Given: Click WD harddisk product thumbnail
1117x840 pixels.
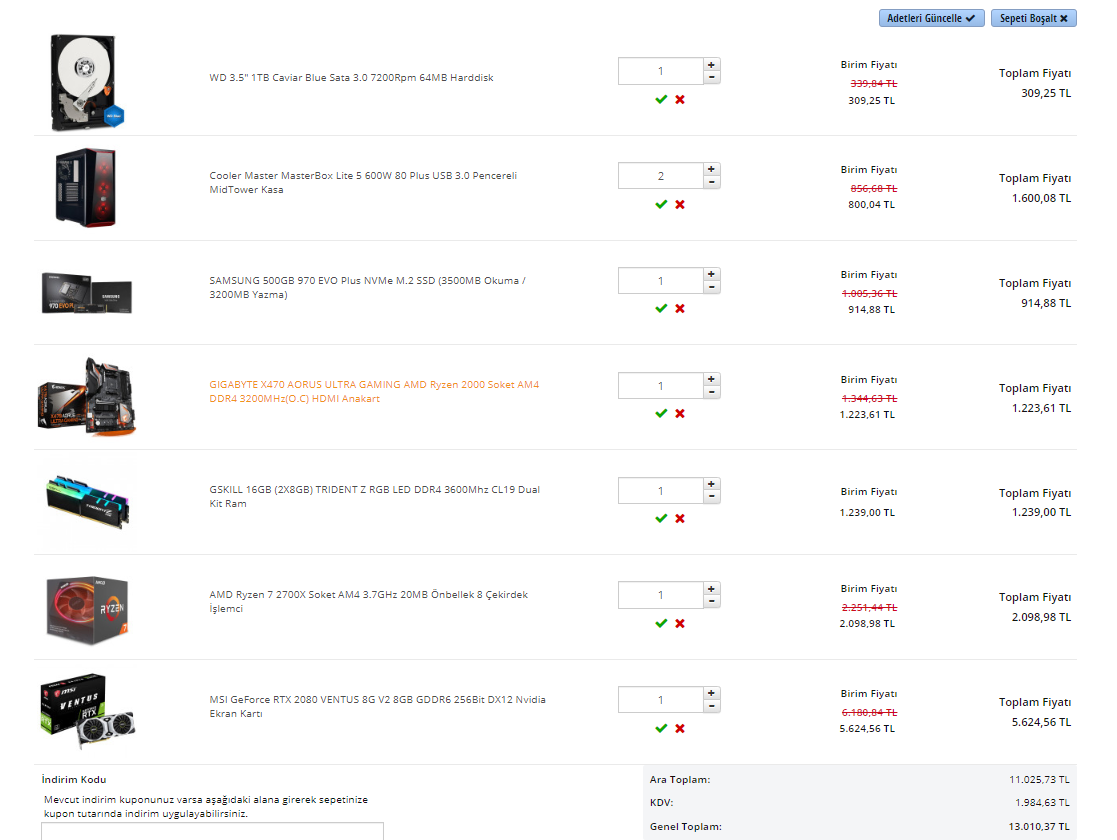Looking at the screenshot, I should (x=86, y=83).
